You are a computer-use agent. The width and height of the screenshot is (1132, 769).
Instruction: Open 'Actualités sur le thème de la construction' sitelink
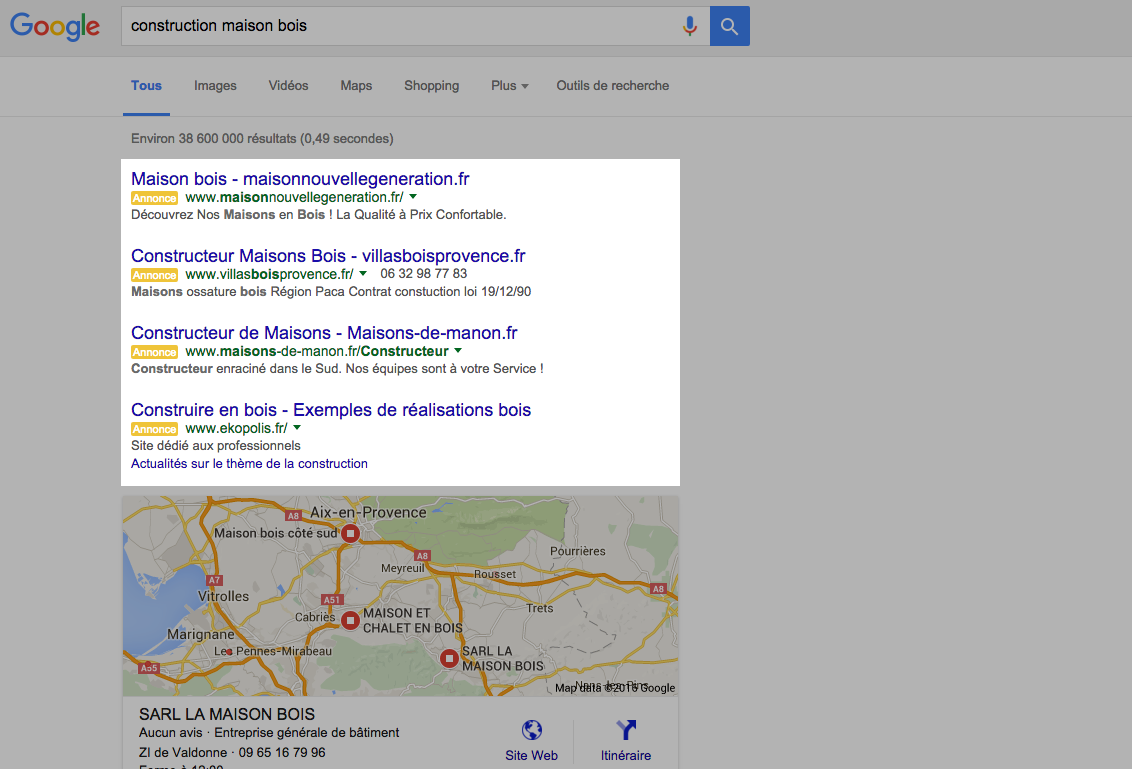pos(249,464)
